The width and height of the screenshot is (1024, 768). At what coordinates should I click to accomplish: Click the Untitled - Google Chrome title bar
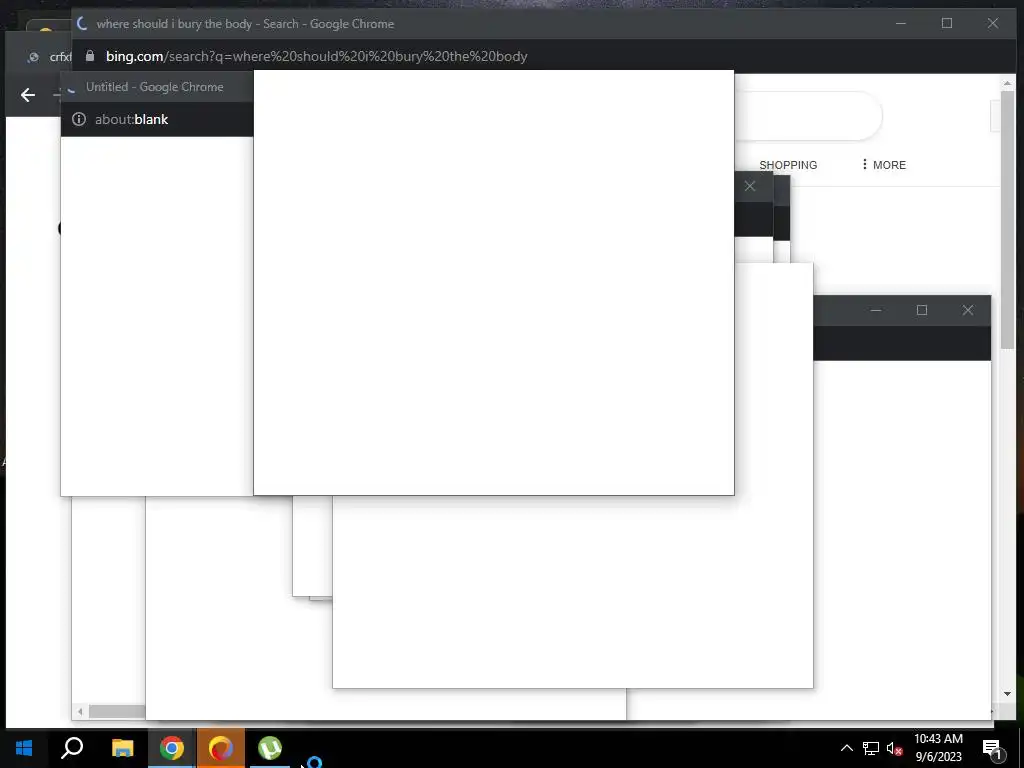tap(155, 87)
